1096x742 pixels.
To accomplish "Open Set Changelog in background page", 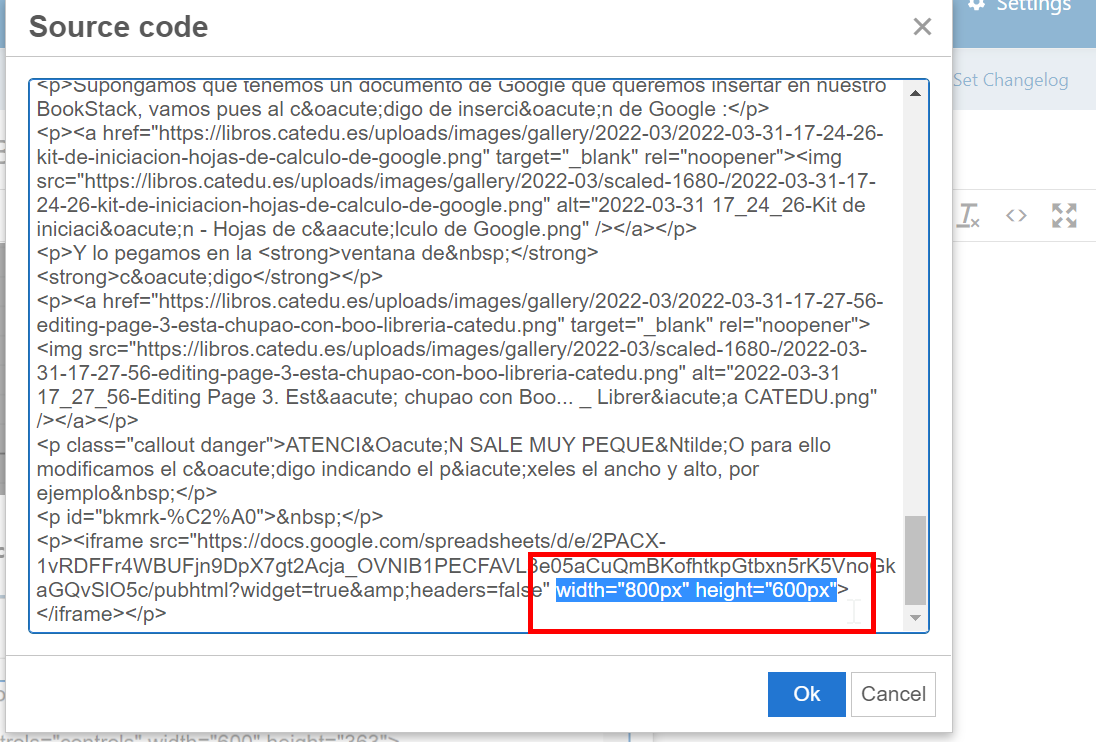I will click(1011, 80).
